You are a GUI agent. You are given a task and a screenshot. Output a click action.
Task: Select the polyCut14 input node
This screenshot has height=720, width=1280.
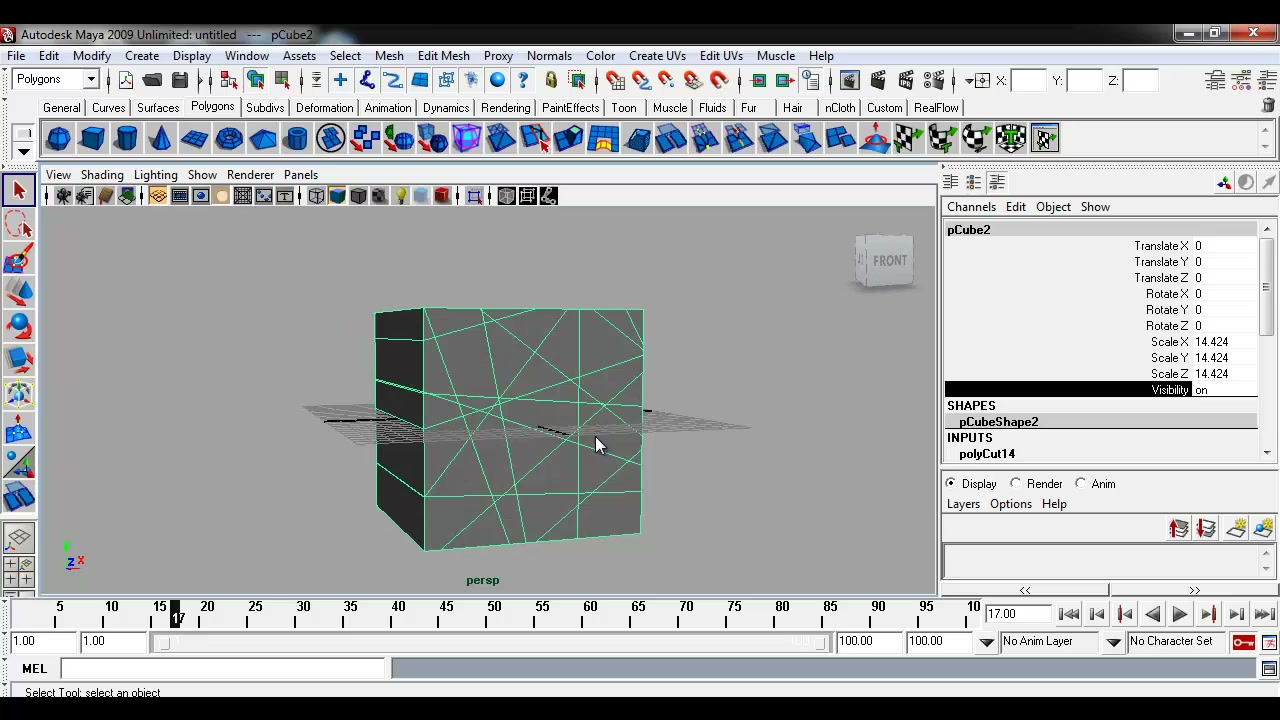pos(987,454)
